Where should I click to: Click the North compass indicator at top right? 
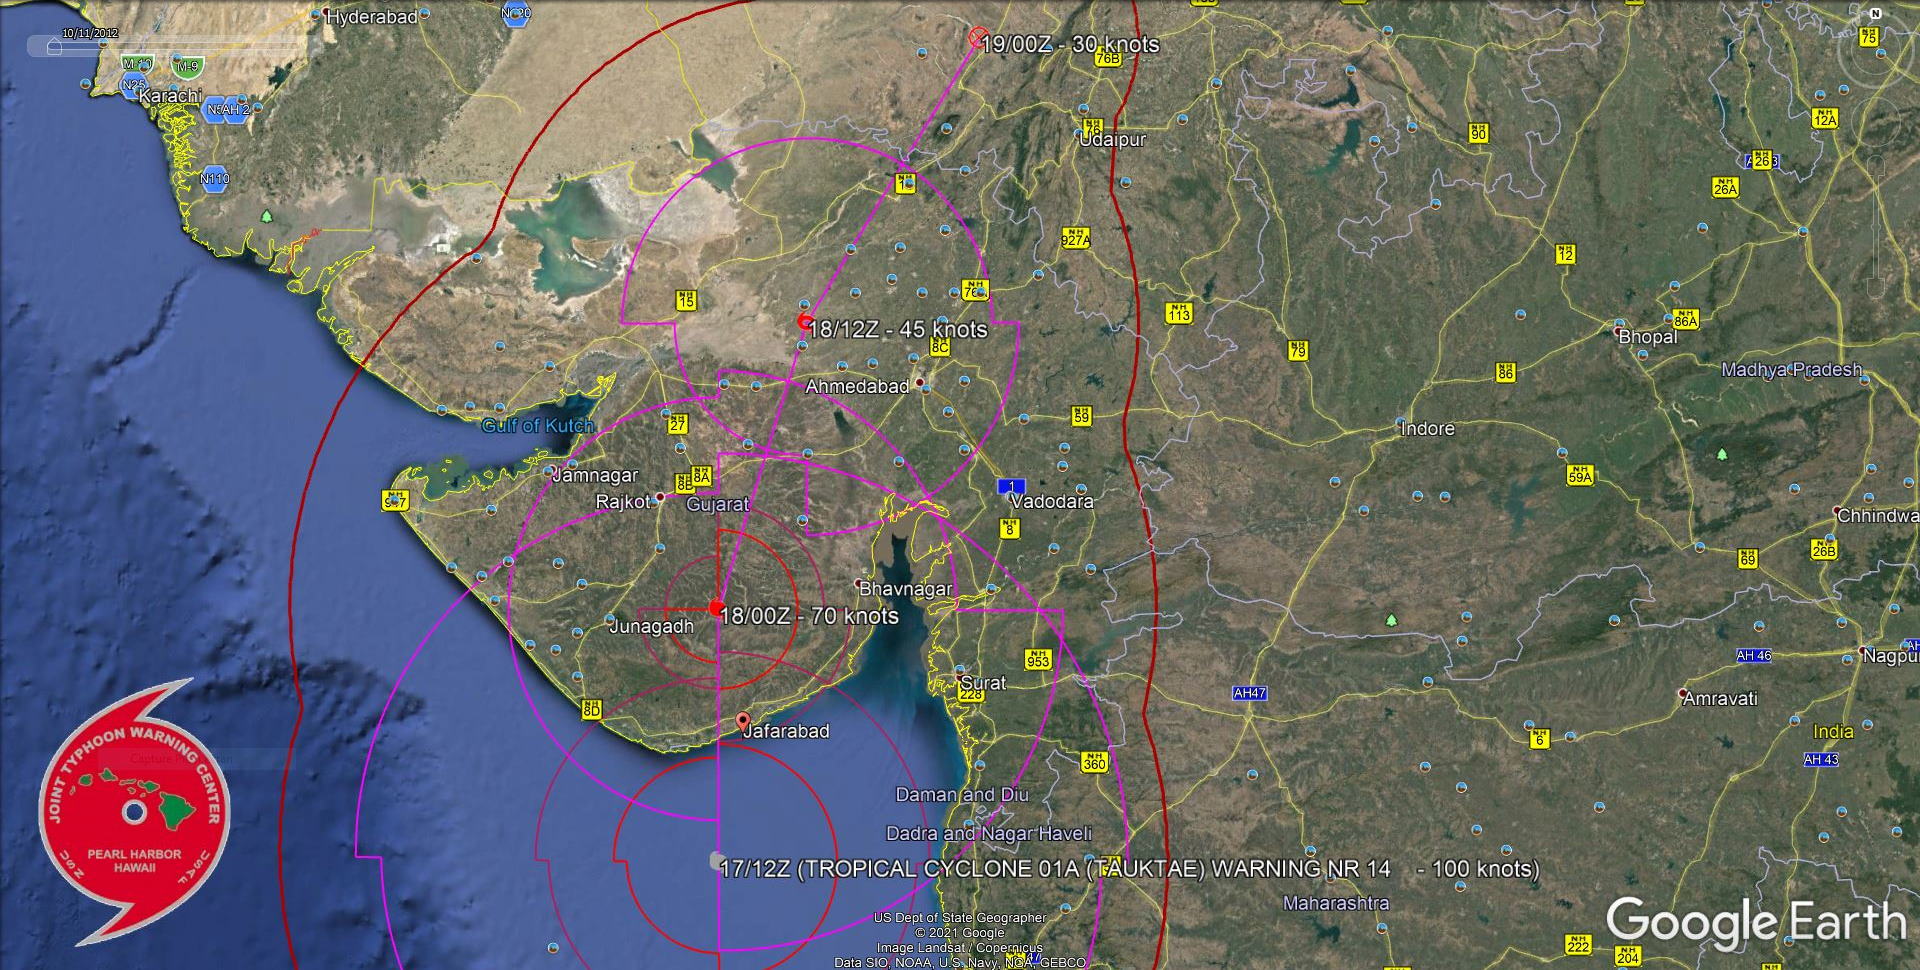[1876, 15]
